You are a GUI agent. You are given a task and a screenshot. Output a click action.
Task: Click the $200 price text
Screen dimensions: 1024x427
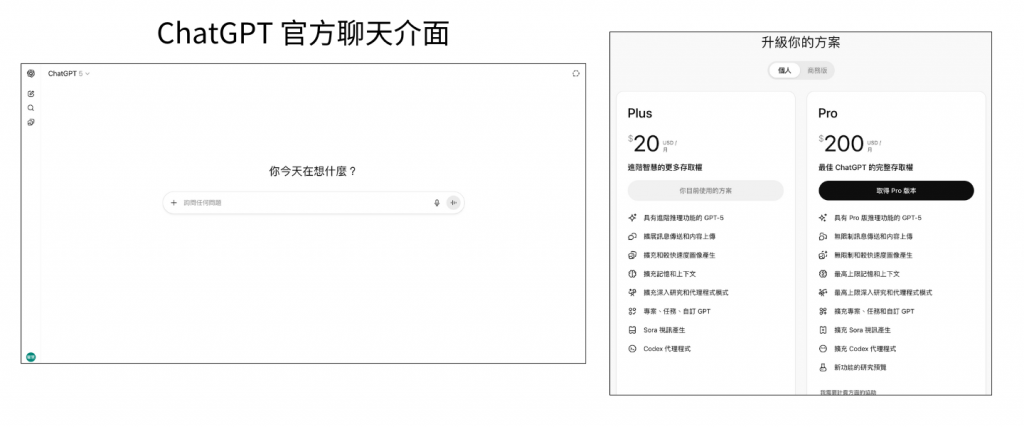point(841,144)
